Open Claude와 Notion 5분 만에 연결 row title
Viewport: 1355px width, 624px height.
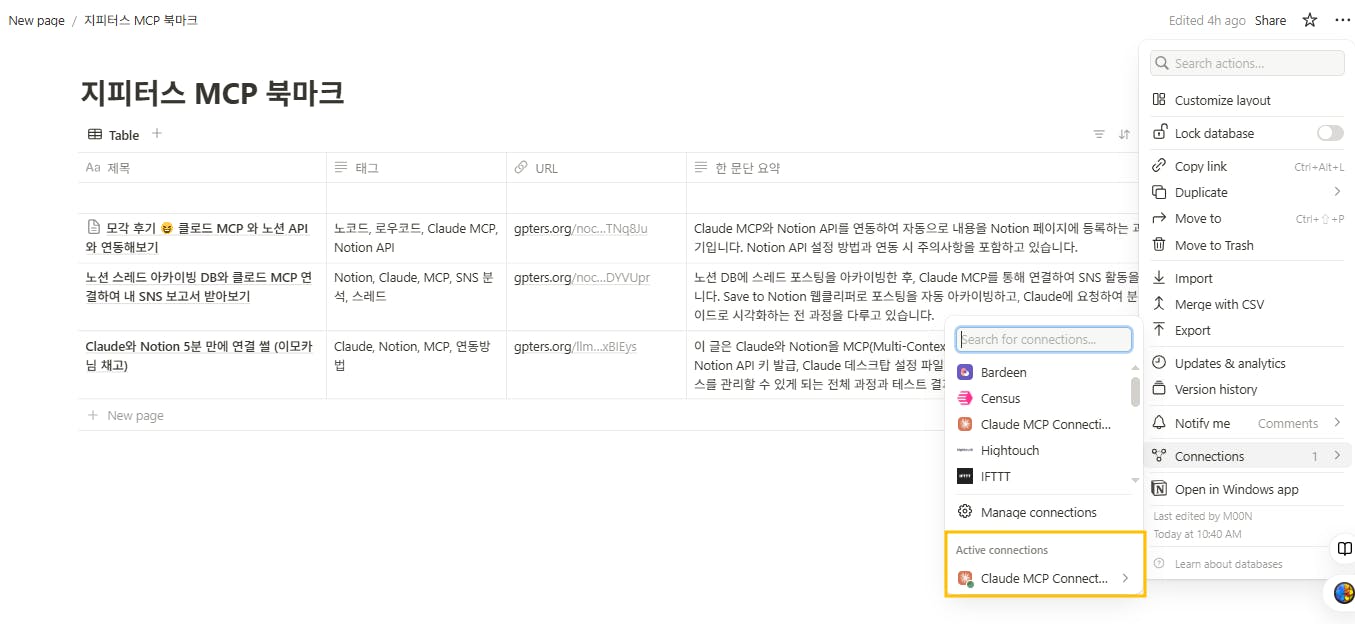[199, 355]
